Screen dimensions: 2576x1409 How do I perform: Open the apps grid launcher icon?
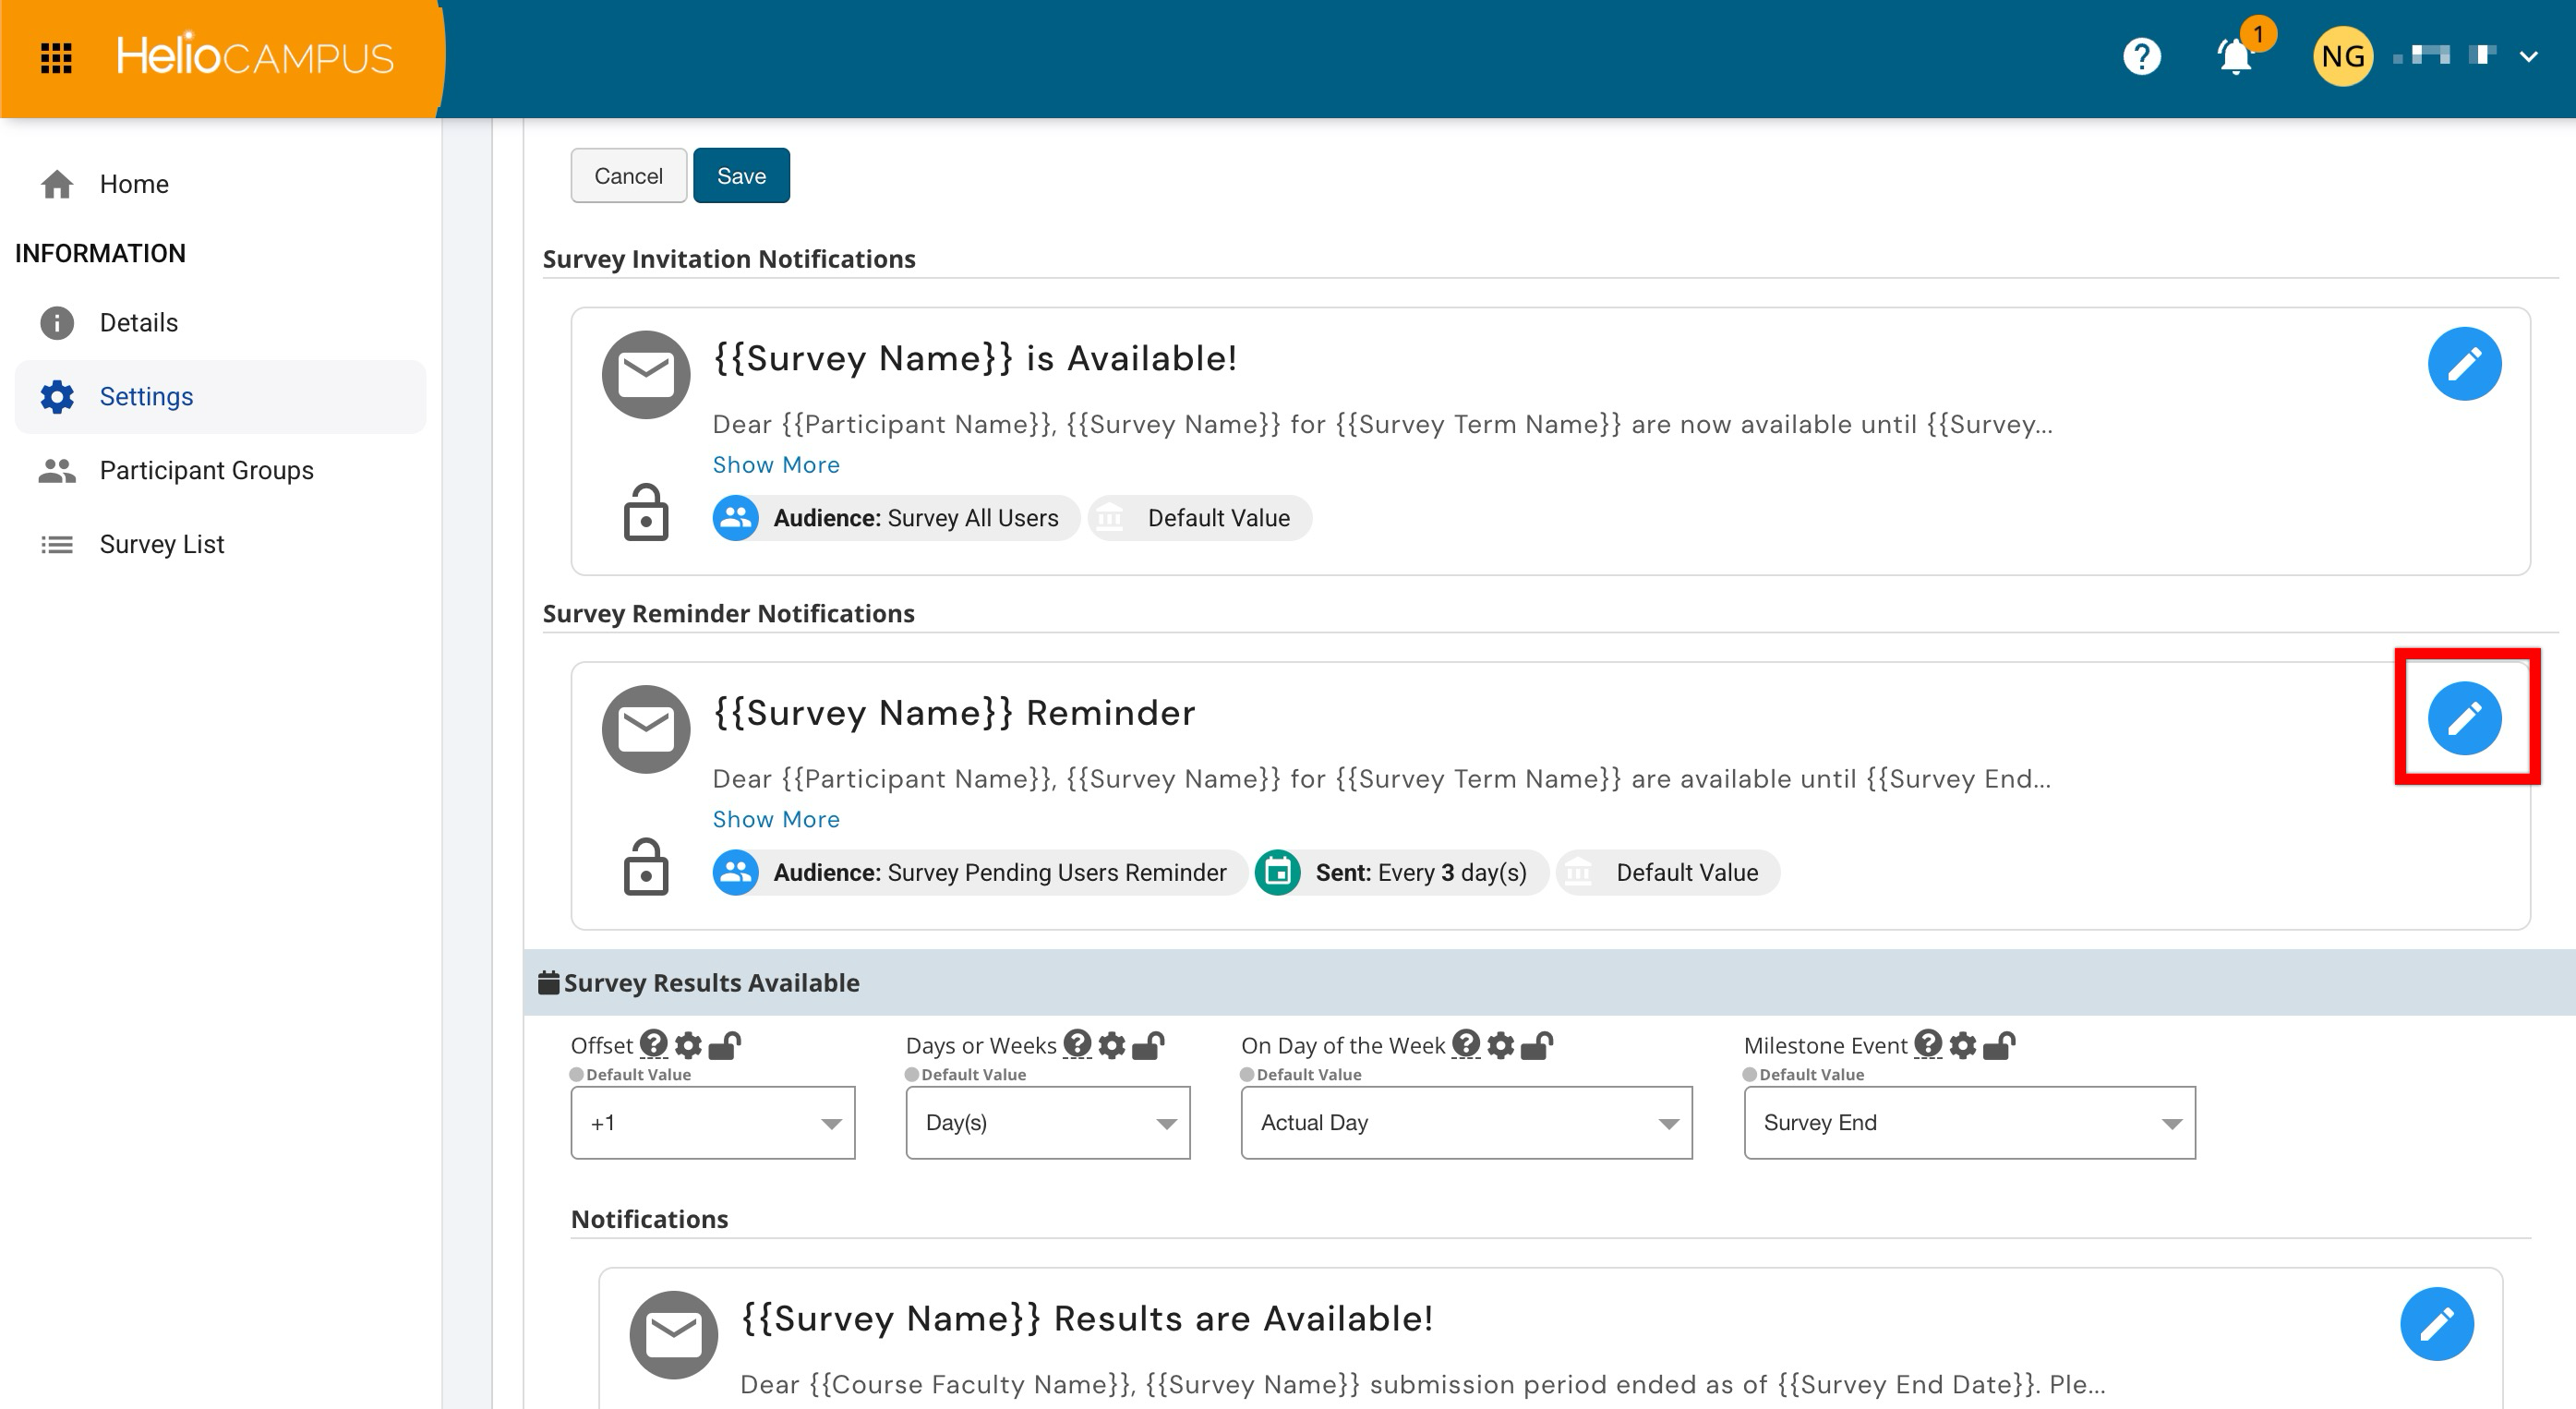[x=56, y=58]
